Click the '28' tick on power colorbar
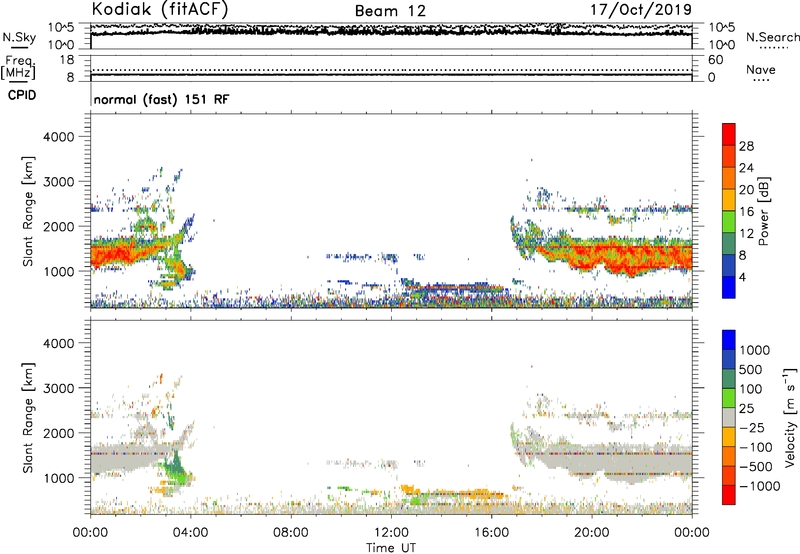Image resolution: width=800 pixels, height=554 pixels. click(x=746, y=146)
